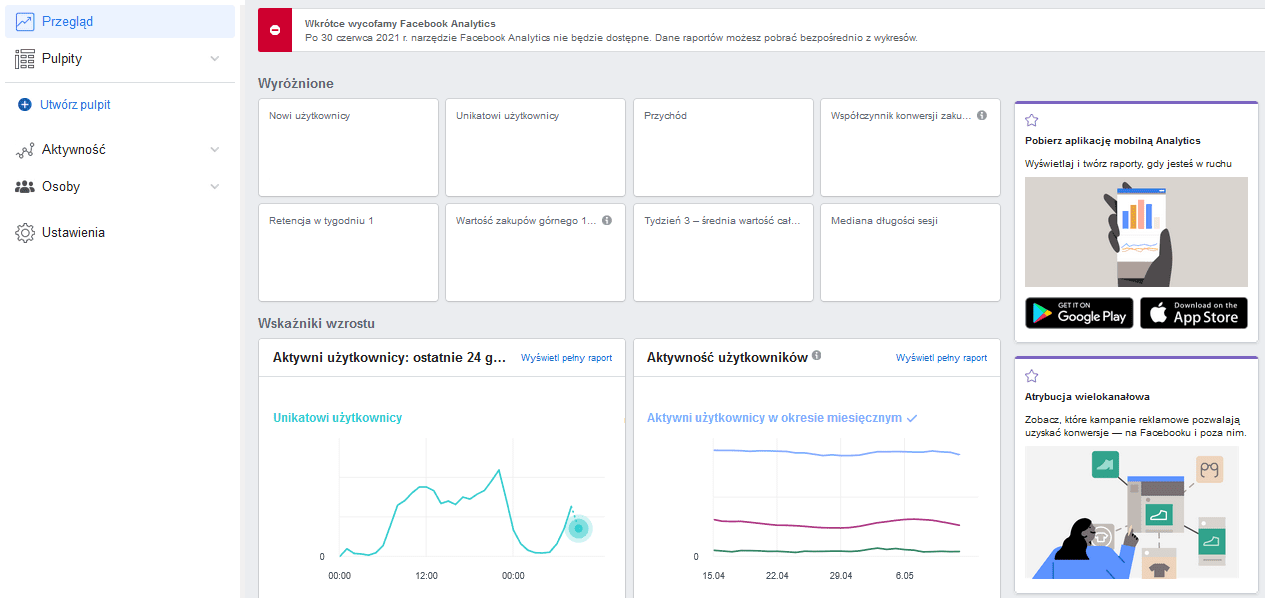
Task: Open the Unikatowi użytkownicy featured card
Action: (535, 147)
